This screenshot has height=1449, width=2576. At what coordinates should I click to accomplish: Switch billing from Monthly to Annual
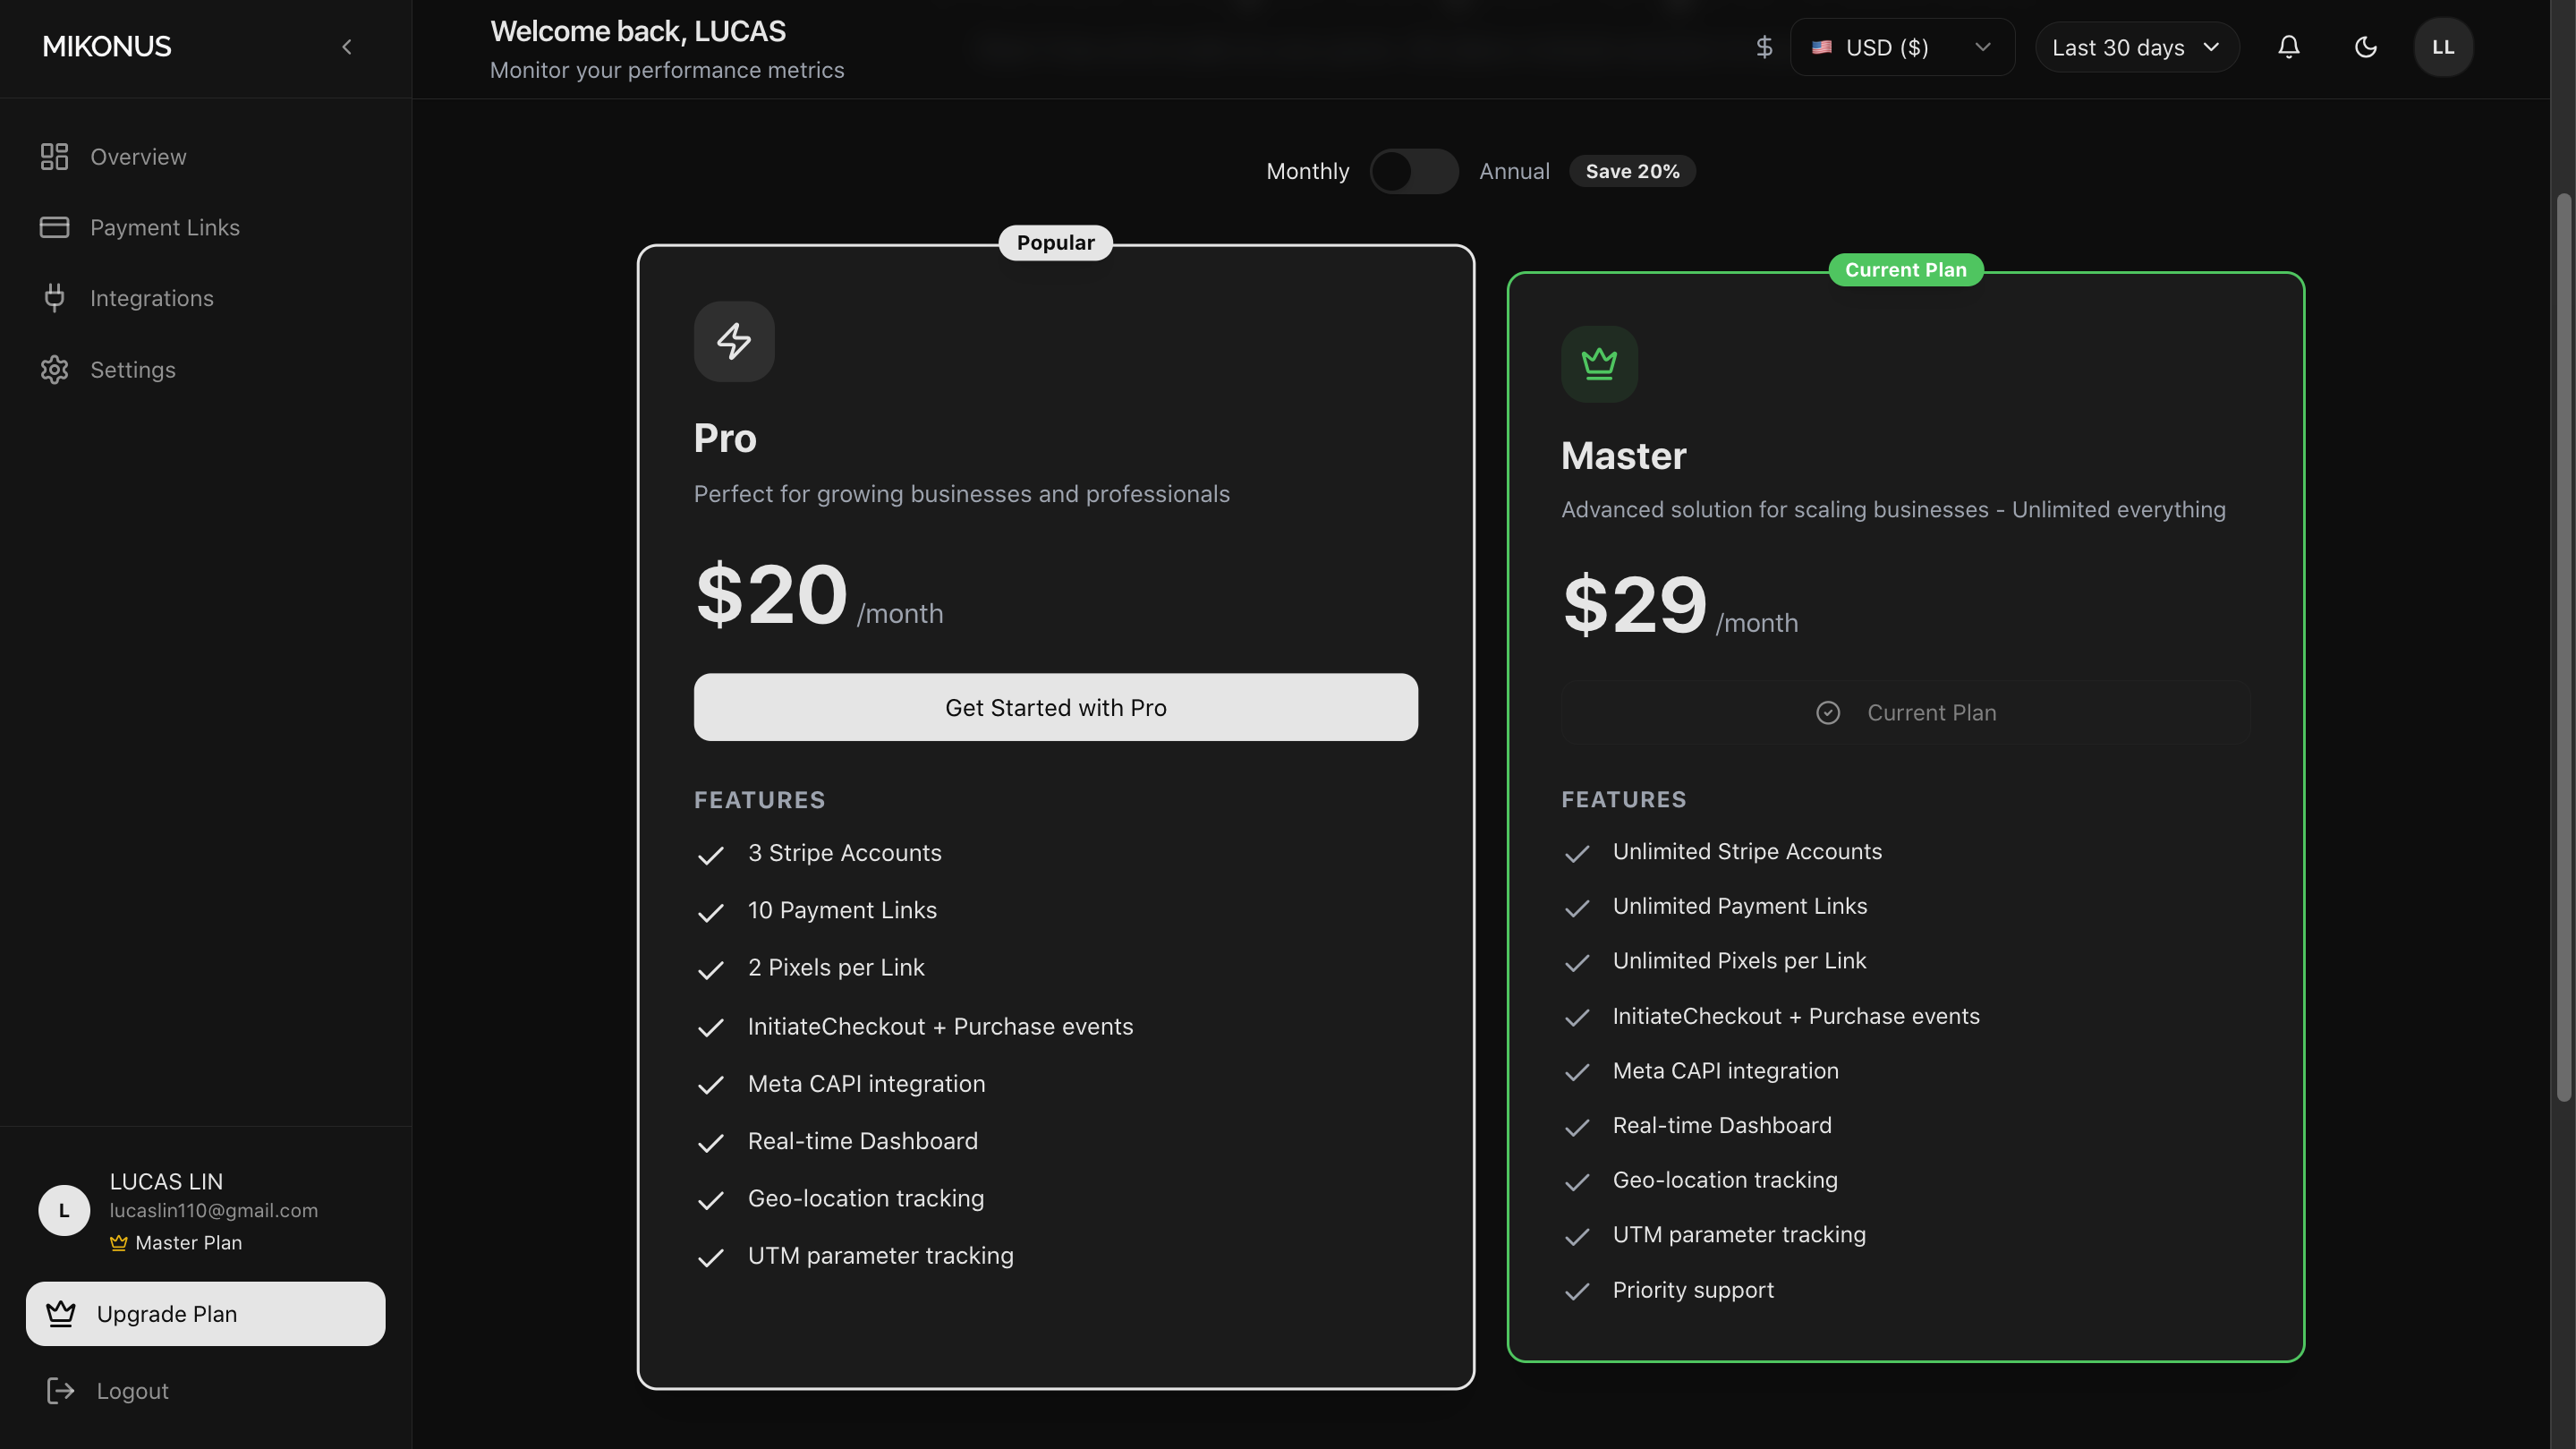coord(1414,171)
